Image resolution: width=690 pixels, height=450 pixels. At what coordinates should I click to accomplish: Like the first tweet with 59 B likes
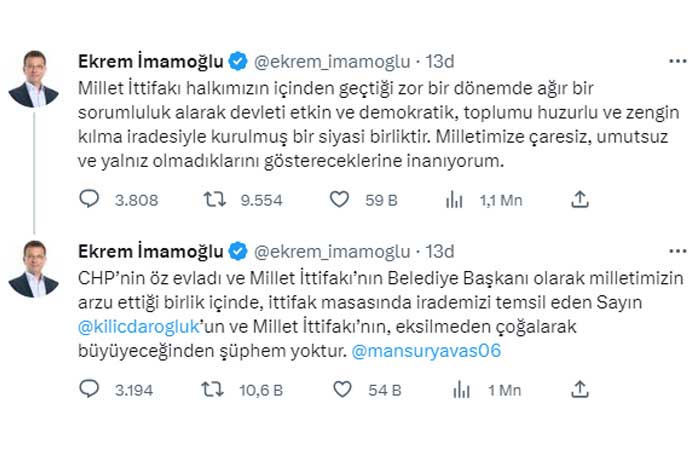[340, 200]
